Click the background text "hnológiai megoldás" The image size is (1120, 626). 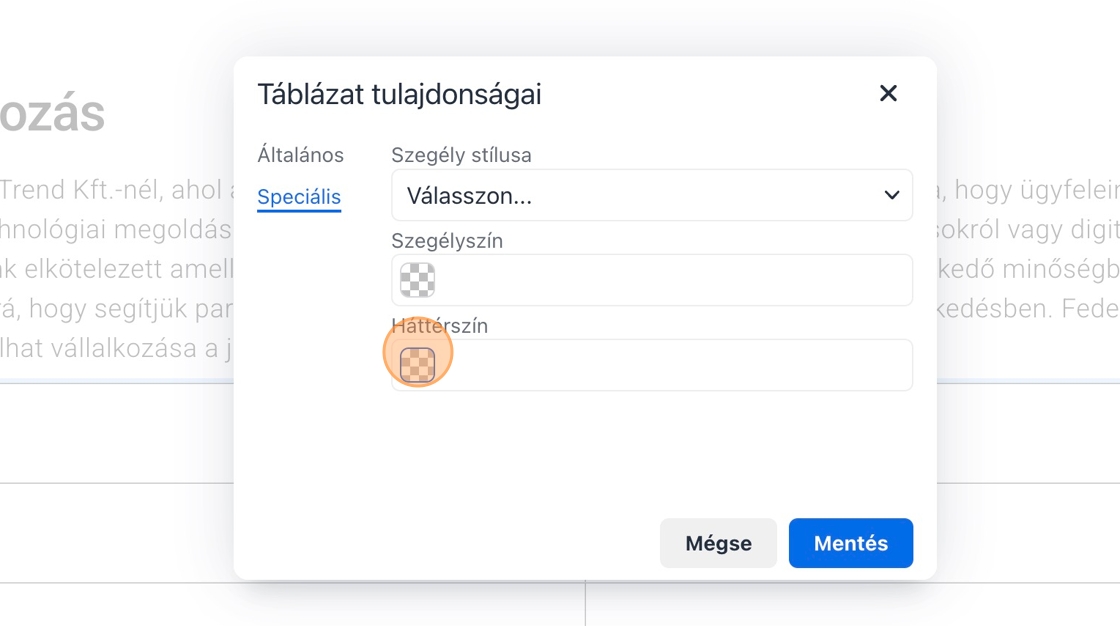point(115,229)
